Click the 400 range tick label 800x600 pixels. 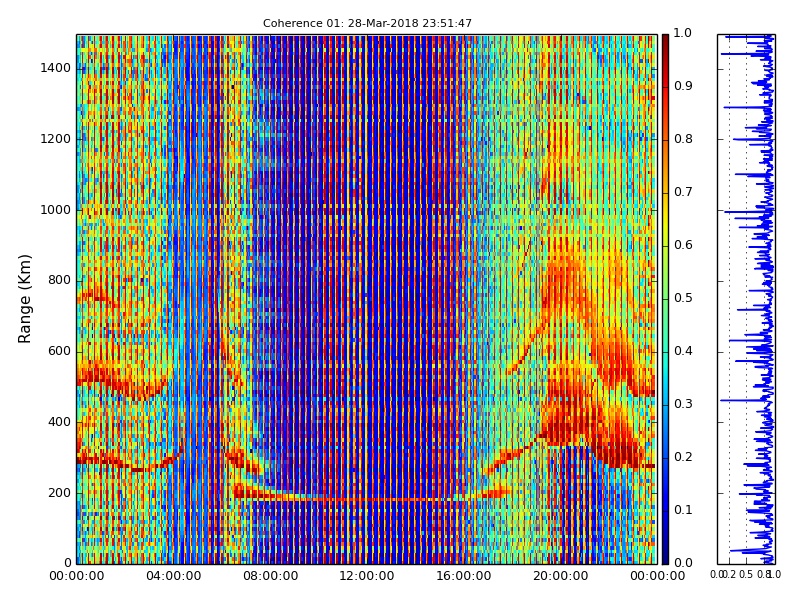[59, 422]
